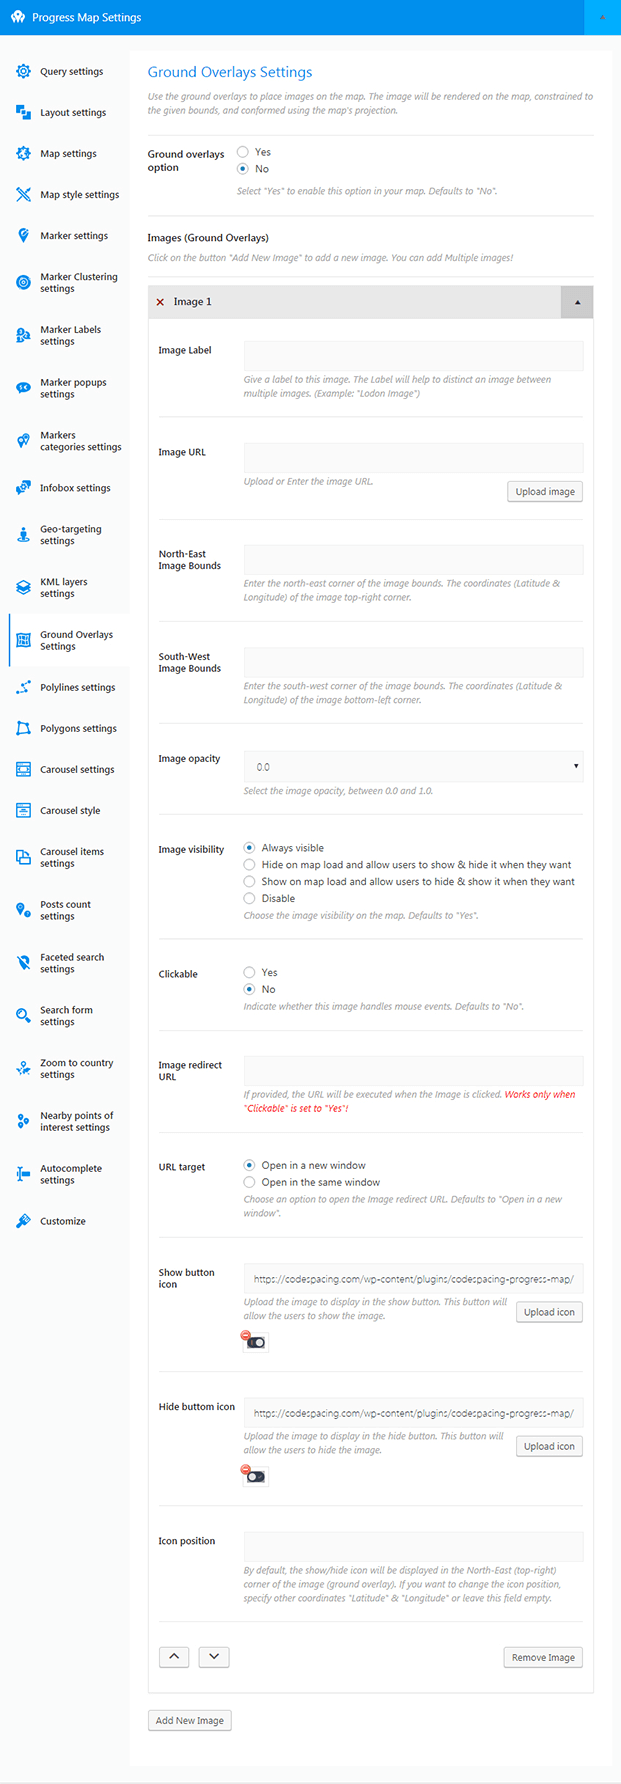Delete the Hide button icon thumbnail
The image size is (621, 1784).
[246, 1470]
